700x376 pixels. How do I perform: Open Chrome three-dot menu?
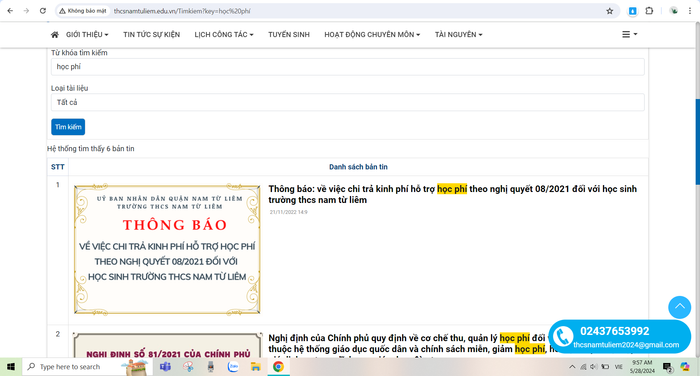click(690, 11)
